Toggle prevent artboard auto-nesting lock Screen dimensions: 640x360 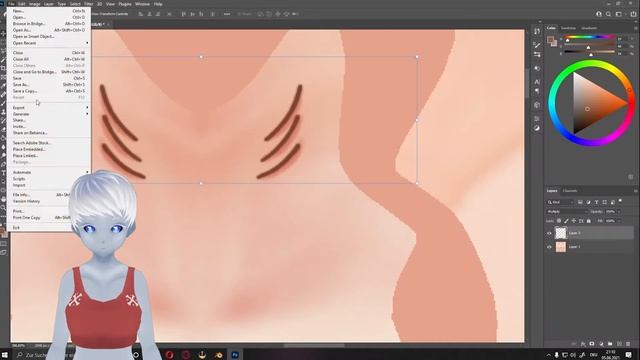point(581,221)
